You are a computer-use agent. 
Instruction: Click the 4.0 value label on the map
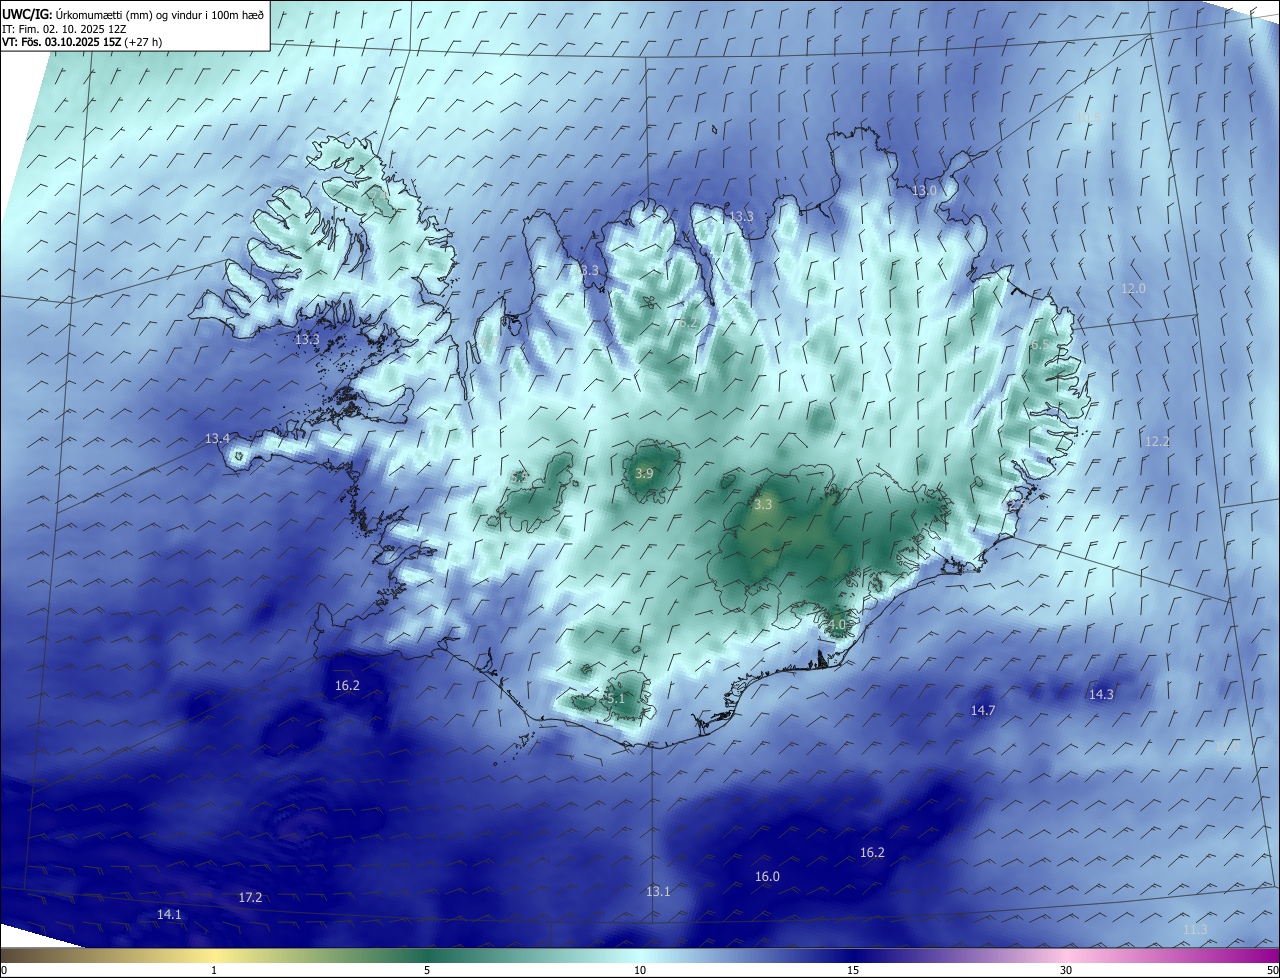pyautogui.click(x=837, y=624)
